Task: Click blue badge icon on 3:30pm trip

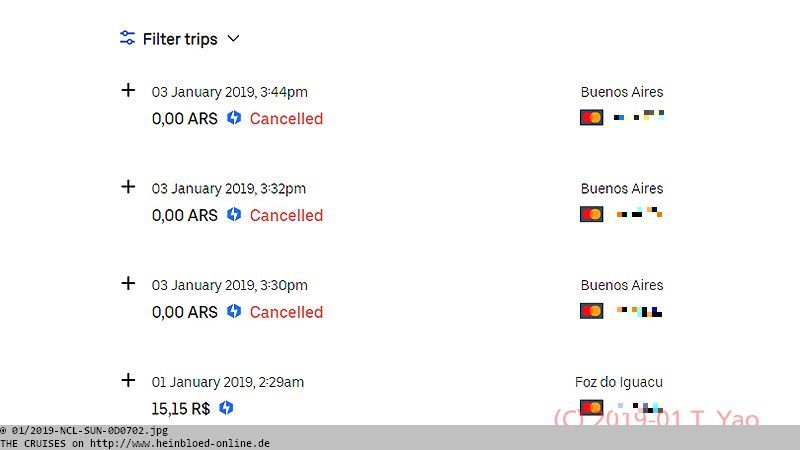Action: tap(234, 311)
